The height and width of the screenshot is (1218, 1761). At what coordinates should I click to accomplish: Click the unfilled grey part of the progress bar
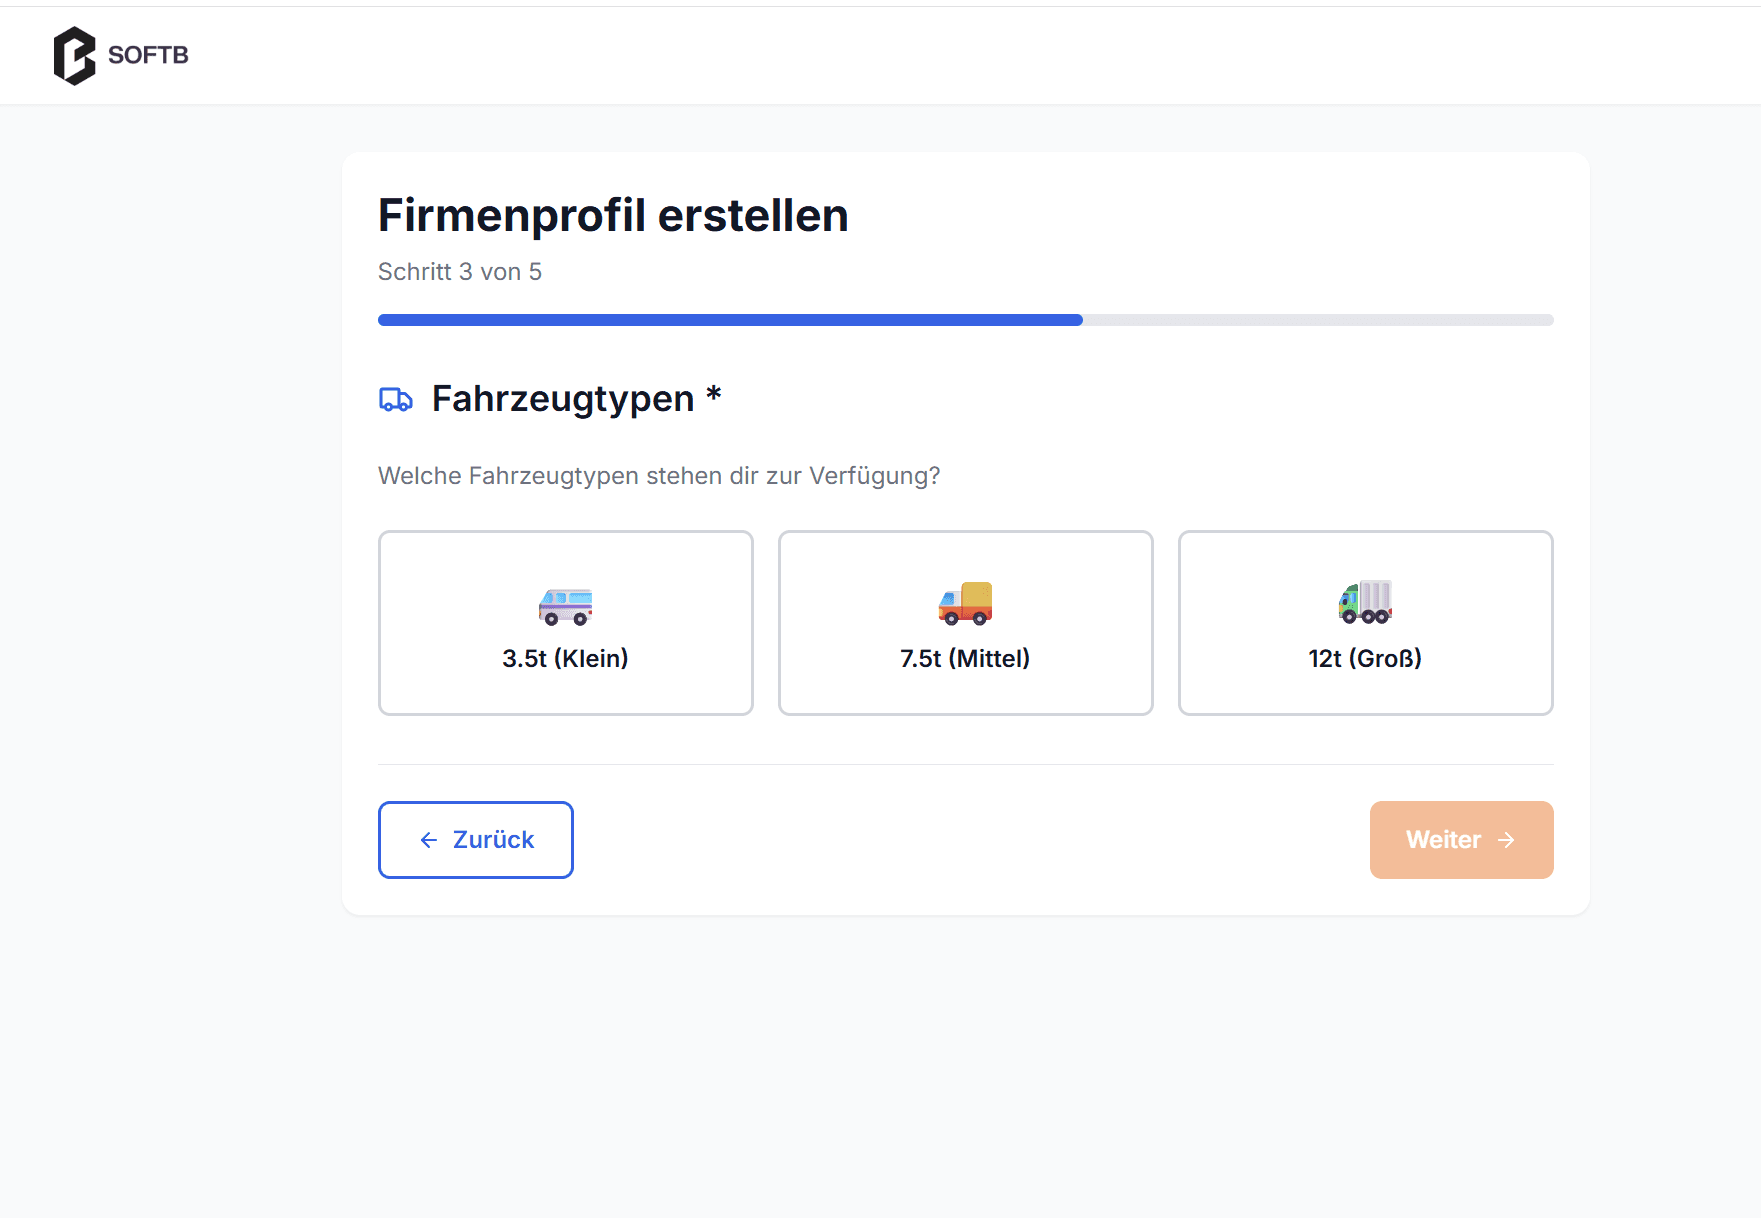[x=1318, y=320]
